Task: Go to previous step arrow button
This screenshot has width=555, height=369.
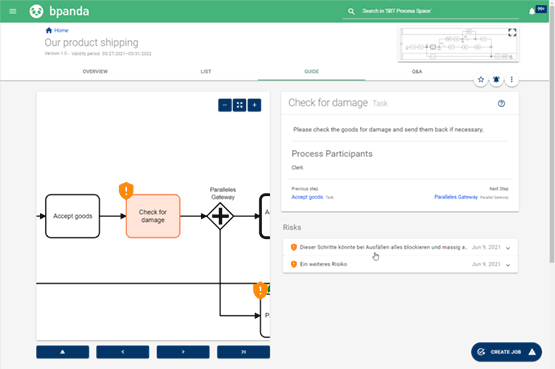Action: click(123, 352)
